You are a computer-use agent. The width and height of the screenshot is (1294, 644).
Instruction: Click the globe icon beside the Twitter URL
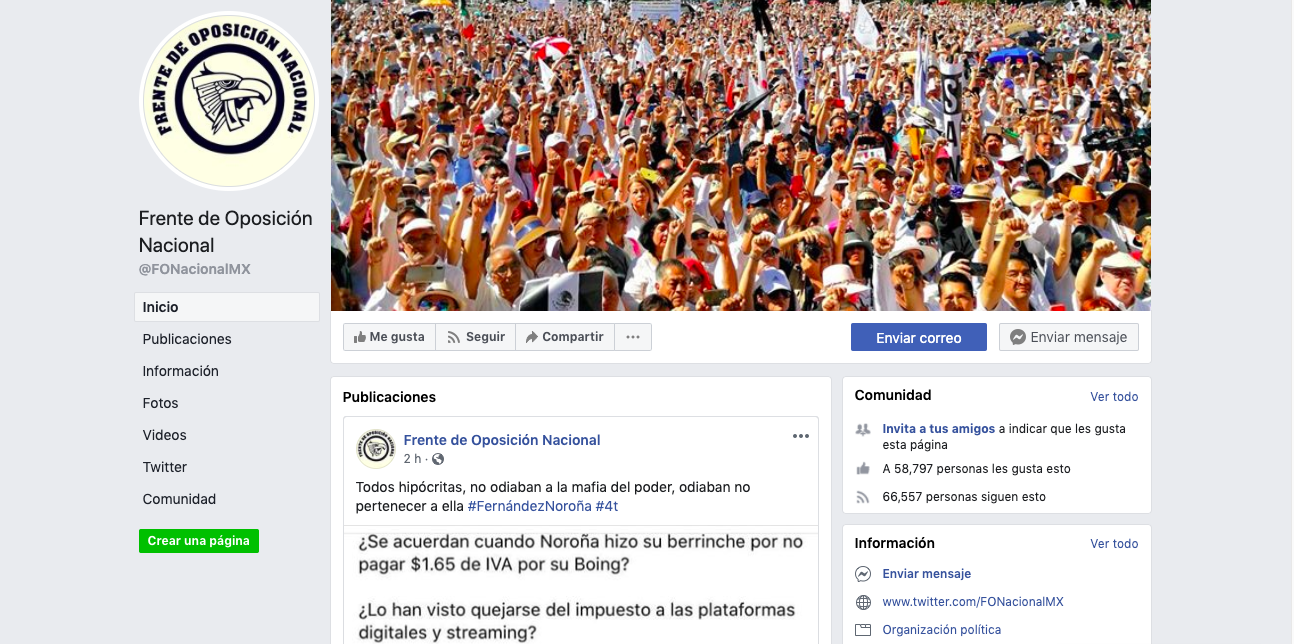pos(863,602)
